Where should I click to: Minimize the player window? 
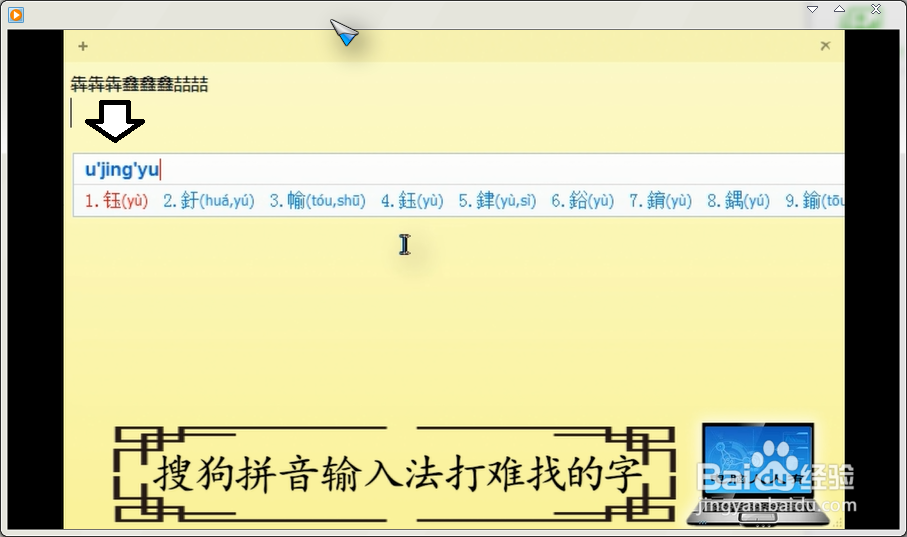pos(812,9)
